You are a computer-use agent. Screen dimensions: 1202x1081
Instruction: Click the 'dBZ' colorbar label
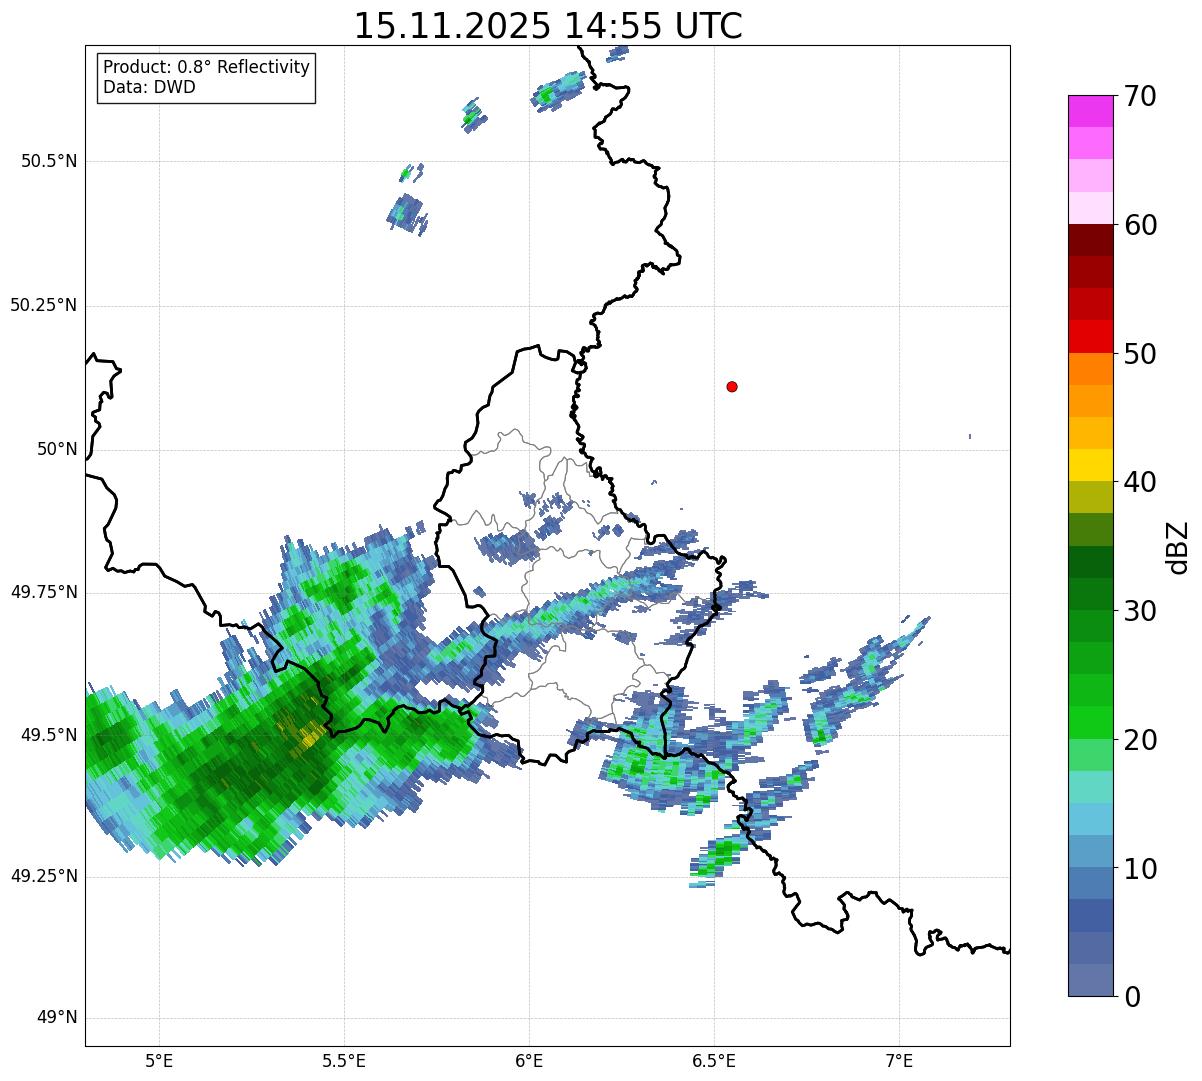[x=1177, y=547]
